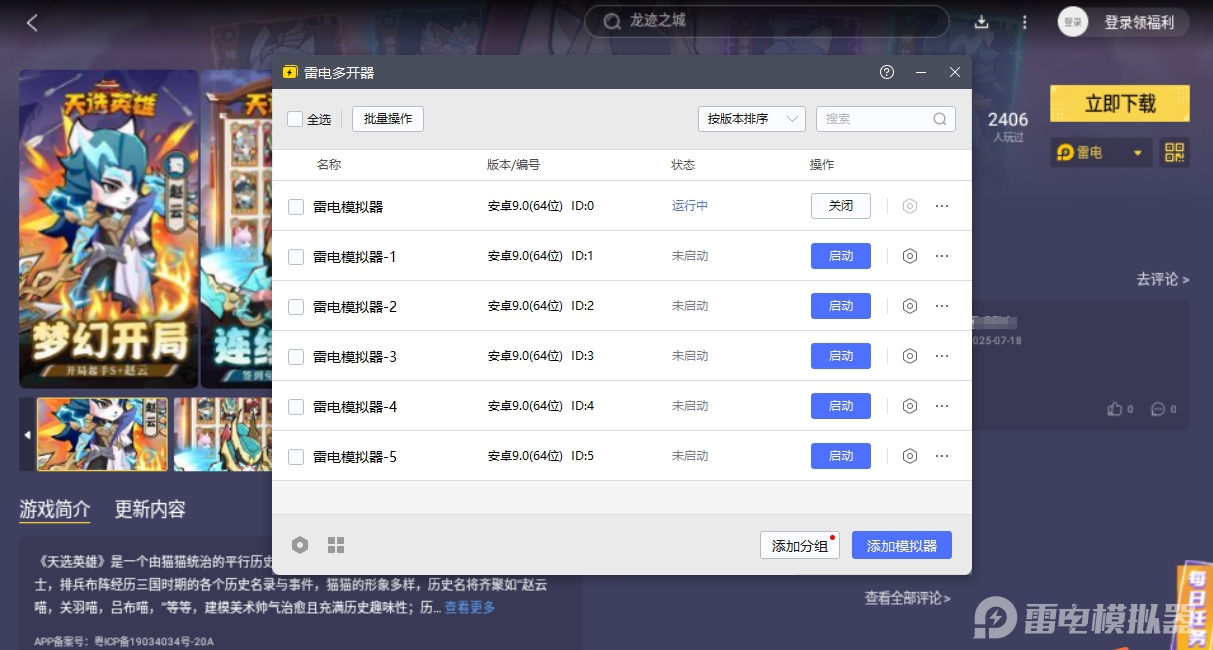
Task: Check the 全选 select-all checkbox
Action: point(295,119)
